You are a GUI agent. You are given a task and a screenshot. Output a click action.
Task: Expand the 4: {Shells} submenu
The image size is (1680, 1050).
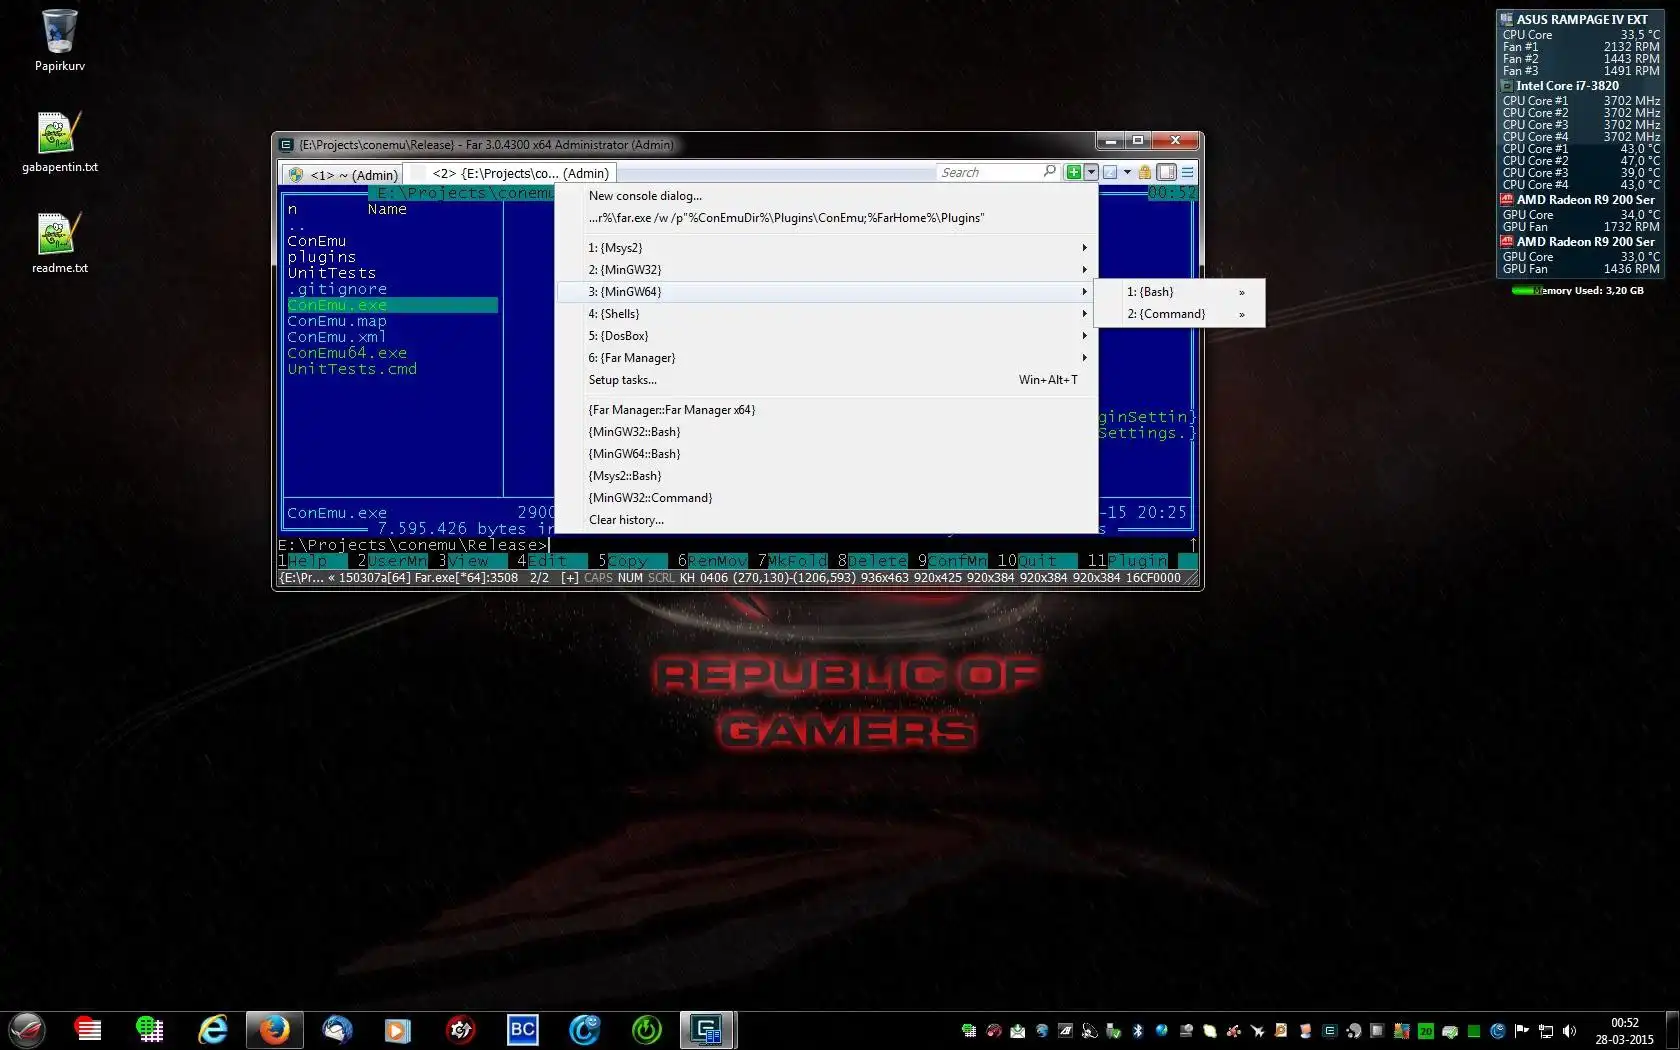tap(827, 314)
